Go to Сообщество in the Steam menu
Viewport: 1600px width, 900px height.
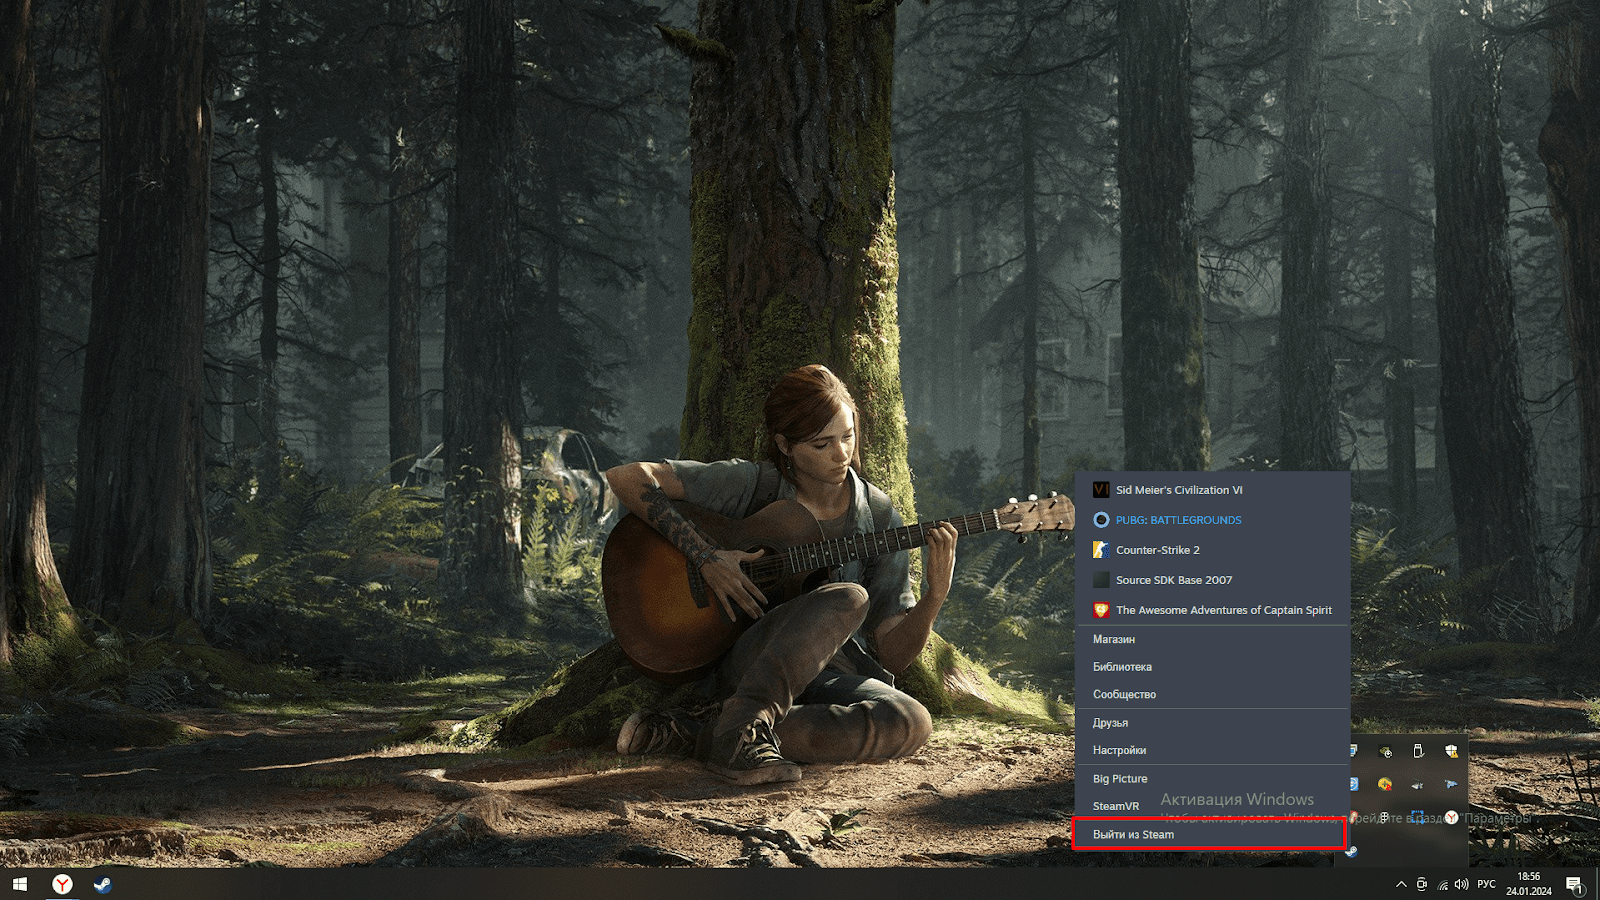1212,694
